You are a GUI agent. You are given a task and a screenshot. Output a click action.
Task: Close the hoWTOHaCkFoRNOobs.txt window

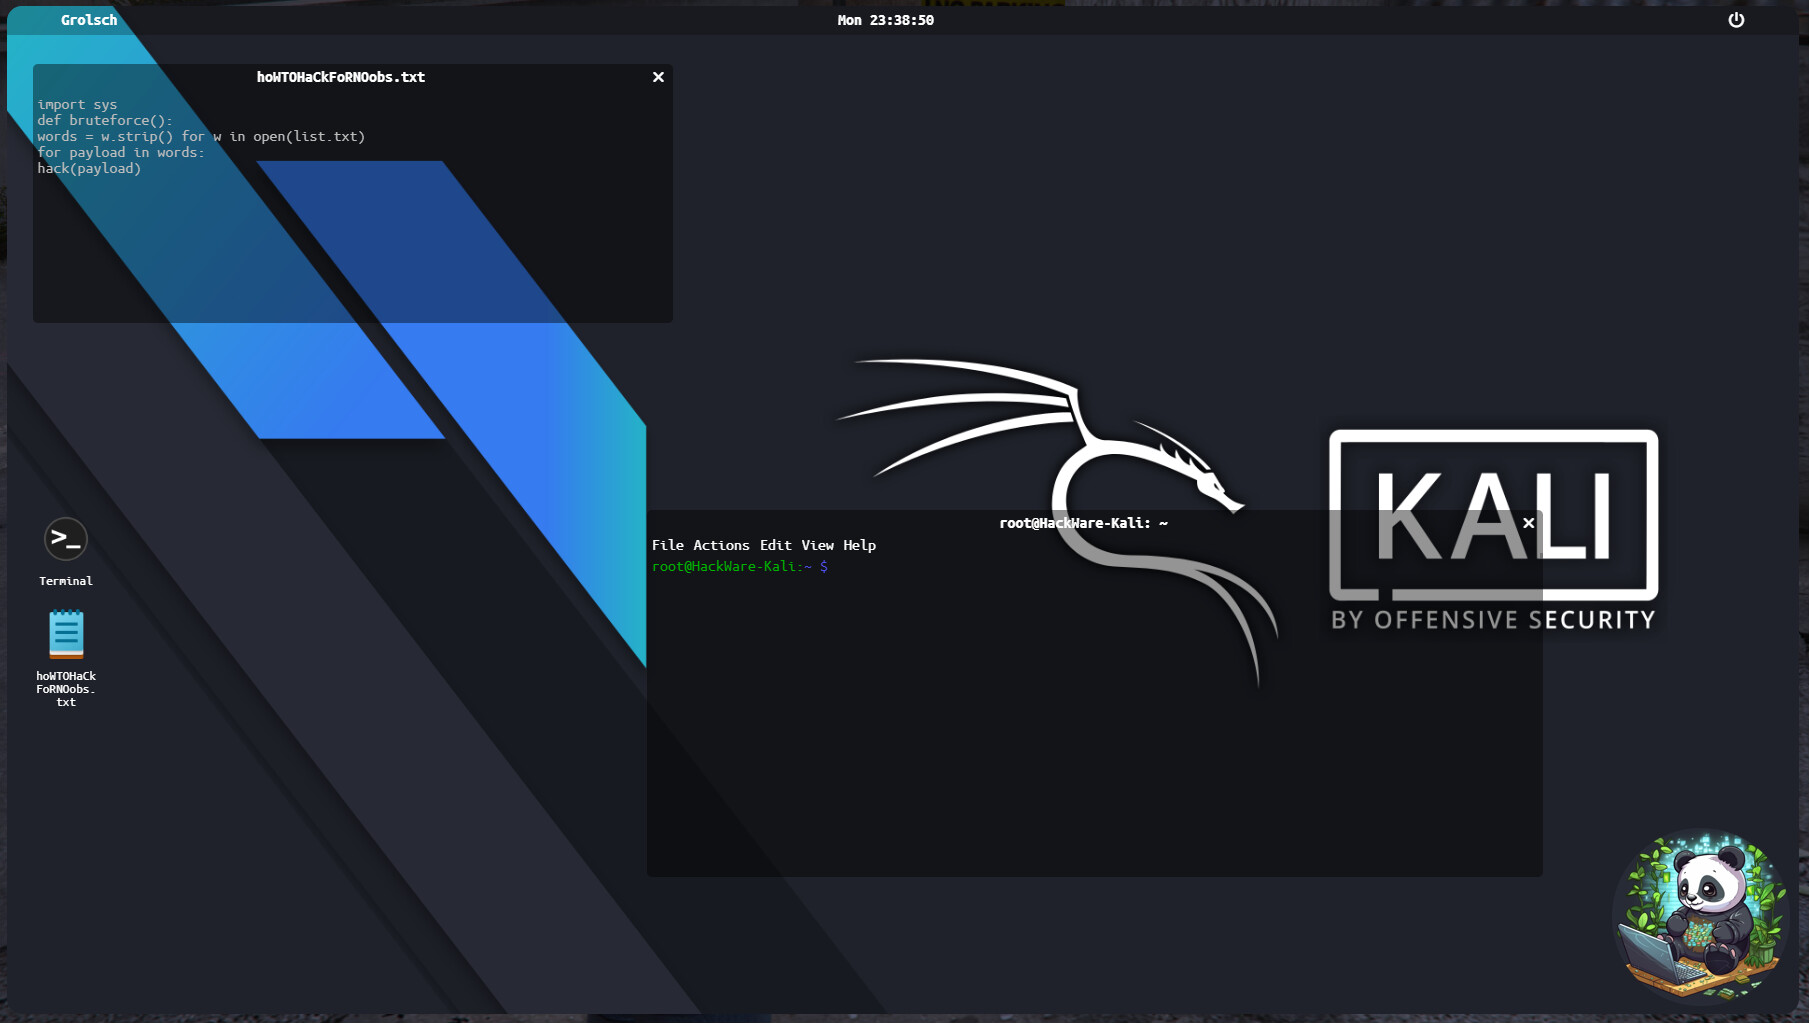pyautogui.click(x=658, y=77)
